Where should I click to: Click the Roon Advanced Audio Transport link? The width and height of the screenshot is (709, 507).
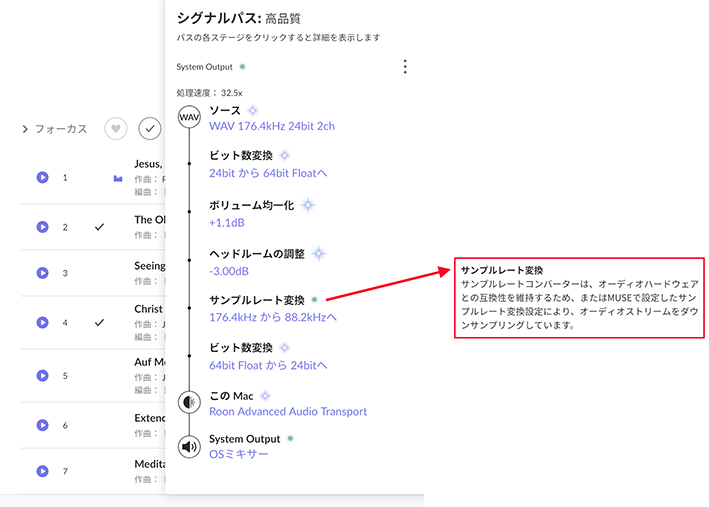(x=288, y=411)
